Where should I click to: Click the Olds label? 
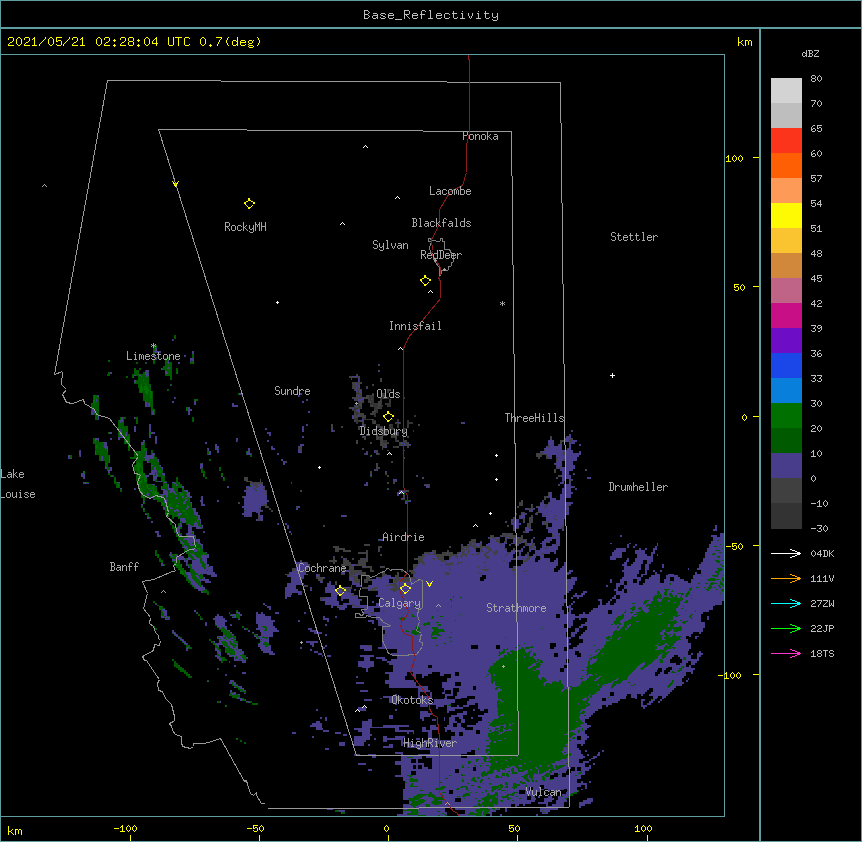(x=388, y=394)
